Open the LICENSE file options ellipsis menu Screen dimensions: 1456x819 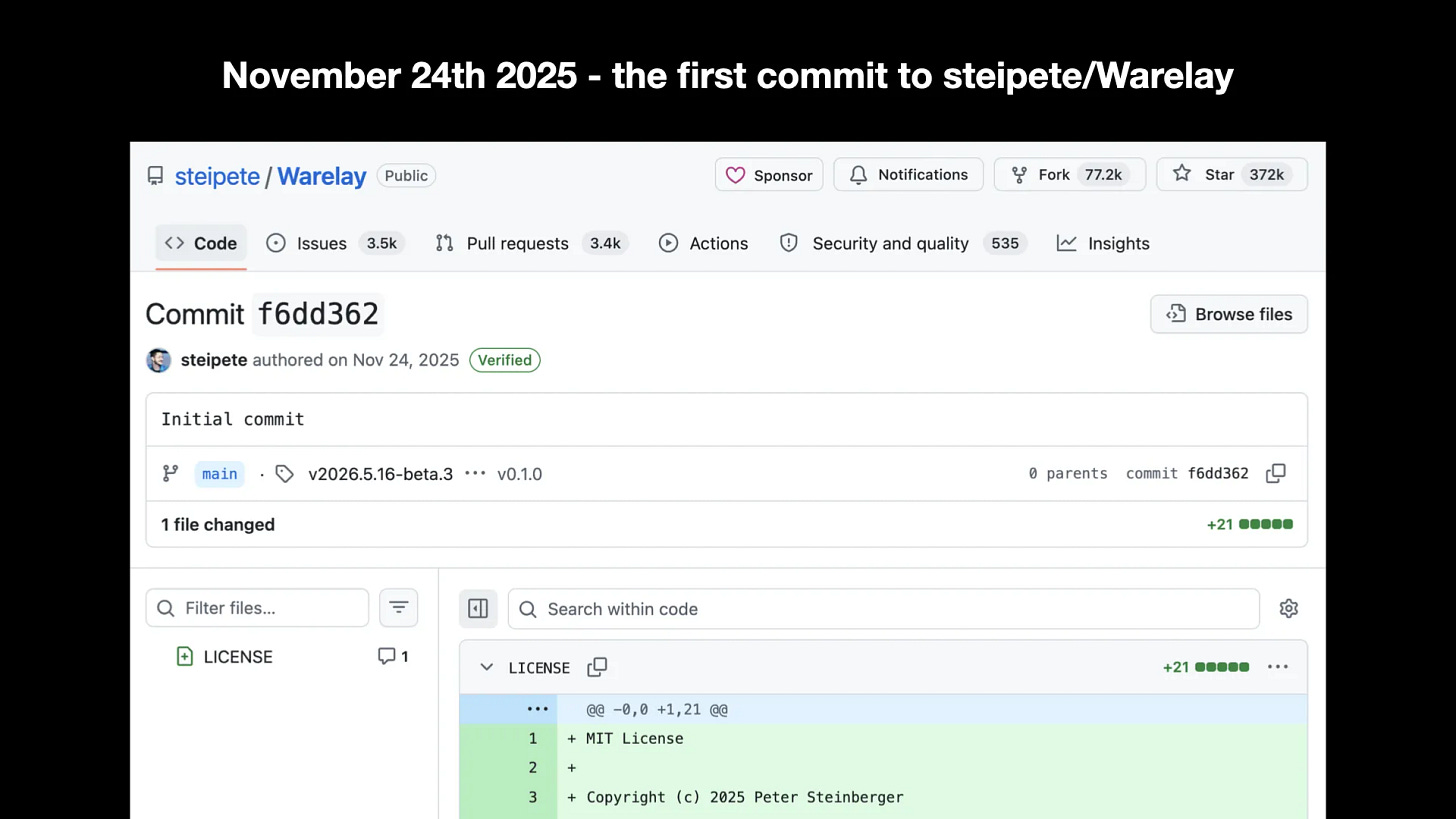(1277, 667)
